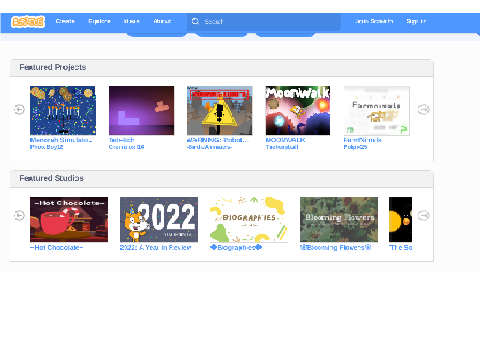The height and width of the screenshot is (360, 480).
Task: Open the 2022 Year in Review studio thumbnail
Action: point(159,219)
